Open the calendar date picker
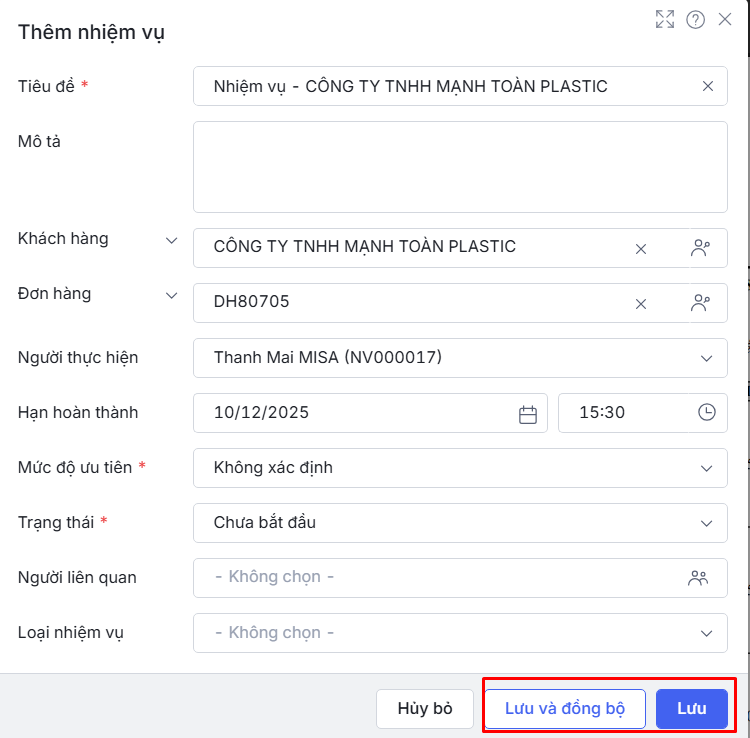The image size is (750, 738). coord(528,413)
